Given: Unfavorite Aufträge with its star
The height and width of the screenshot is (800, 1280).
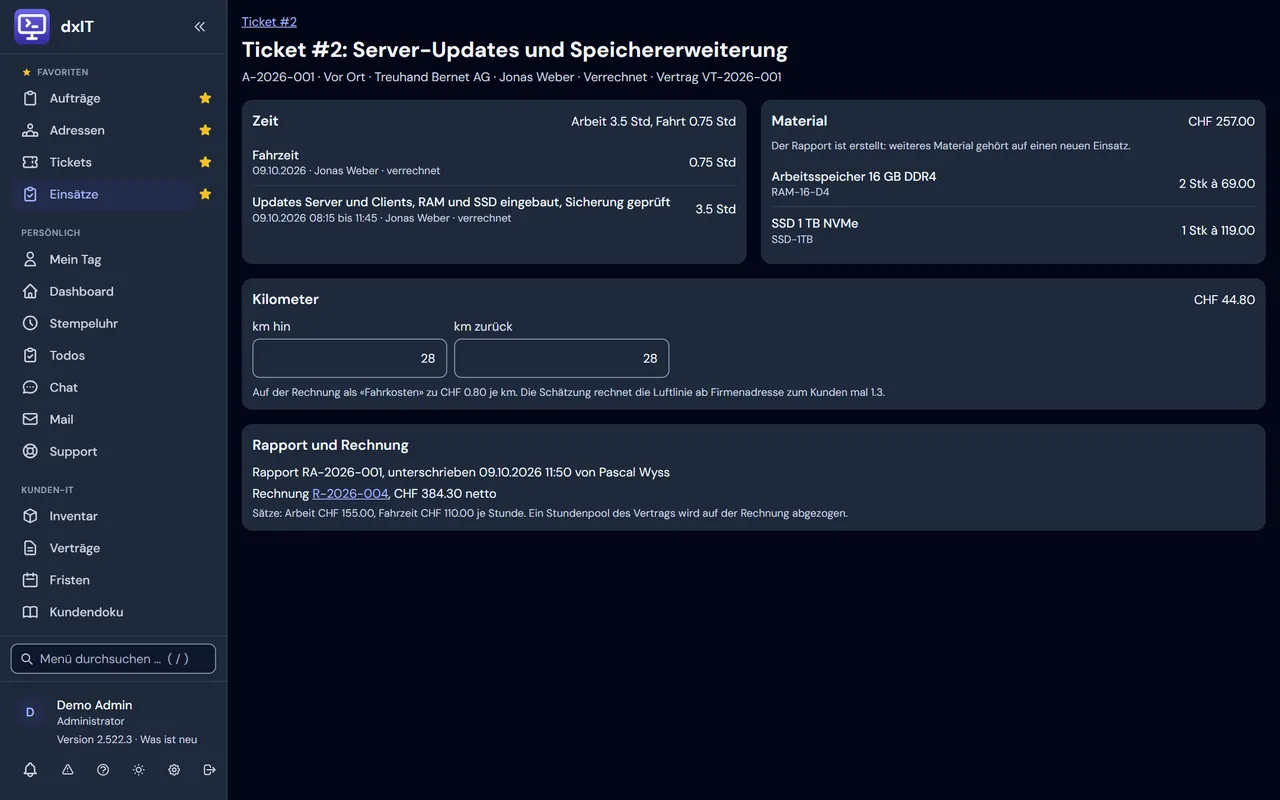Looking at the screenshot, I should [x=205, y=98].
